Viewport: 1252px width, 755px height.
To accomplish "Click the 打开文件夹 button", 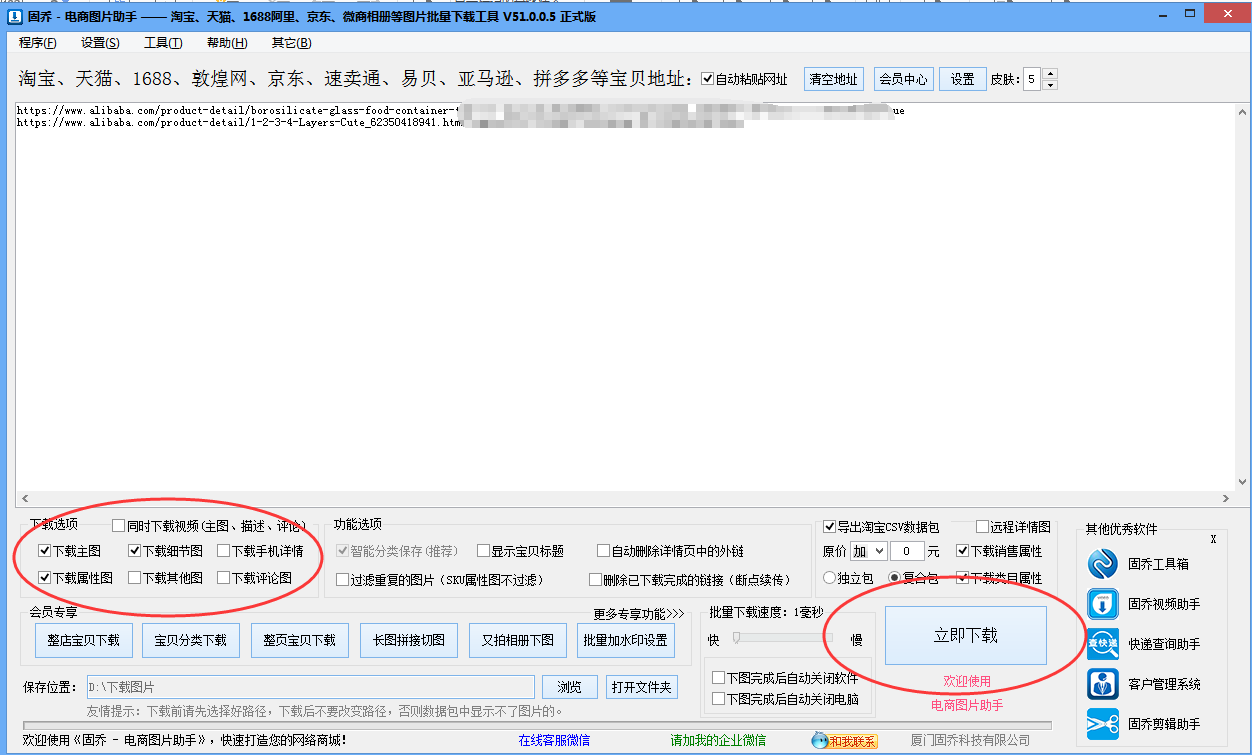I will [643, 687].
